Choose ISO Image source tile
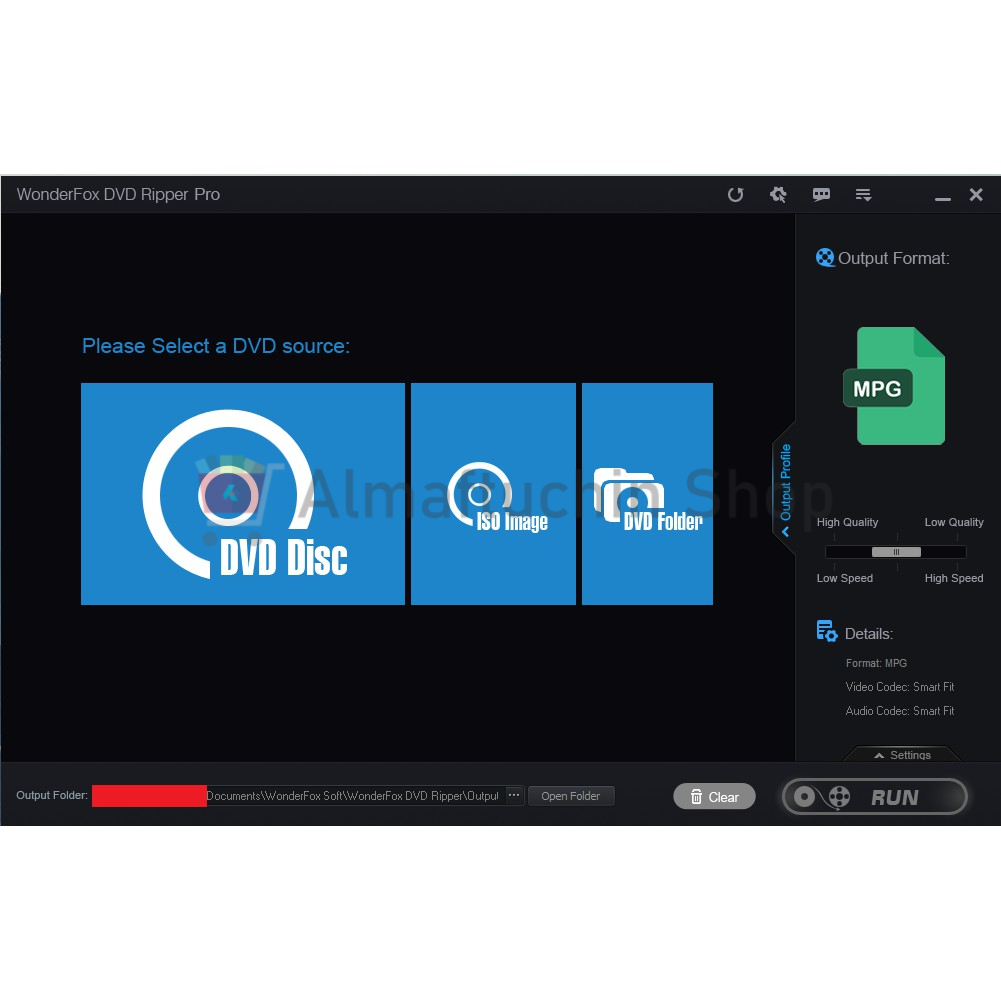1001x1001 pixels. point(493,493)
